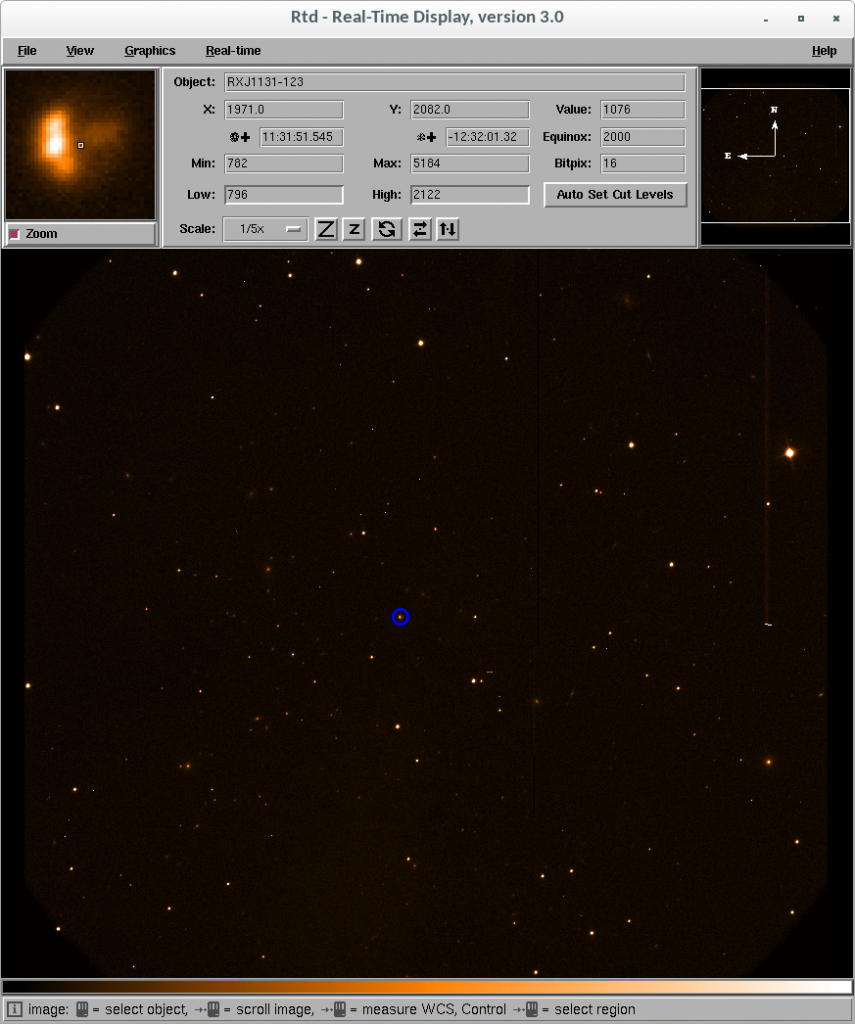Image resolution: width=855 pixels, height=1024 pixels.
Task: Rotate the image using the rotate icon
Action: [x=386, y=229]
